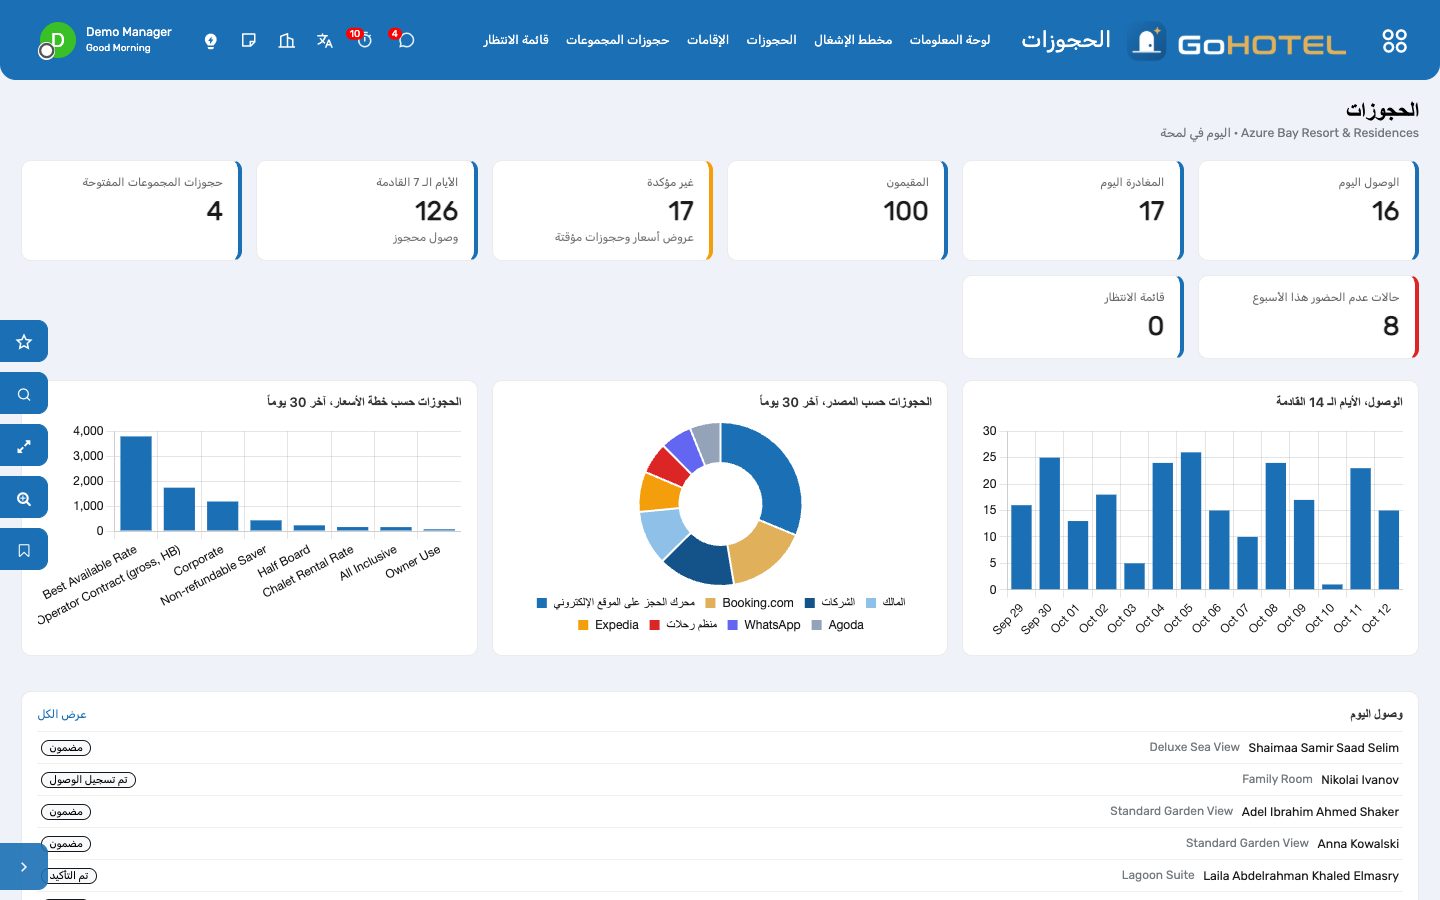Go to قائمة الانتظار in the top menu
The image size is (1440, 900).
tap(516, 40)
